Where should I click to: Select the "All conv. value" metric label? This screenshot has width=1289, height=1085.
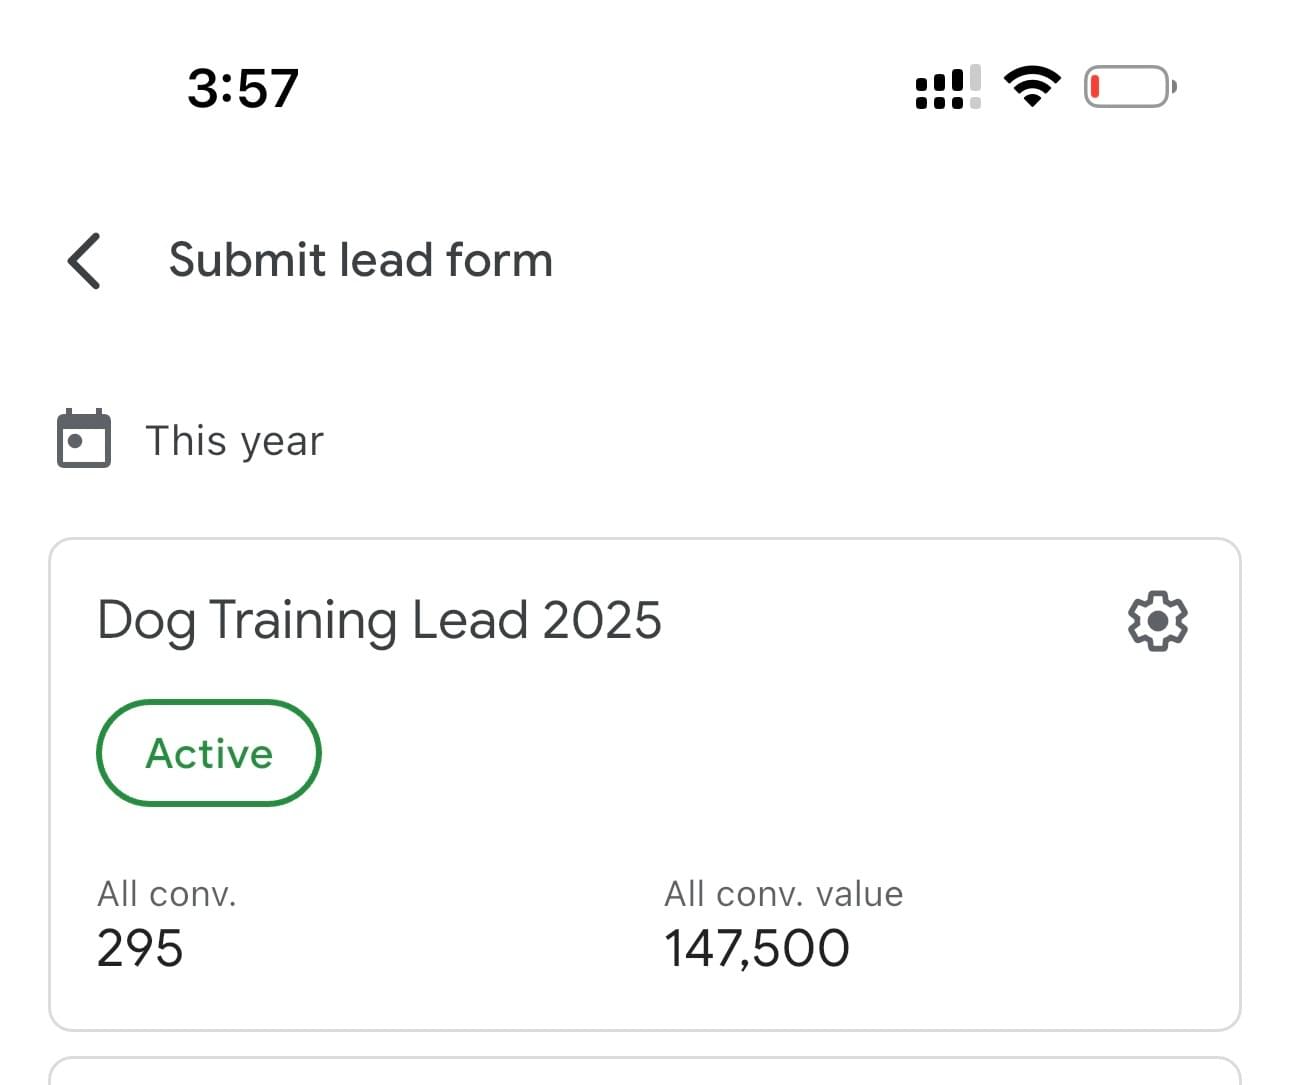click(x=783, y=894)
